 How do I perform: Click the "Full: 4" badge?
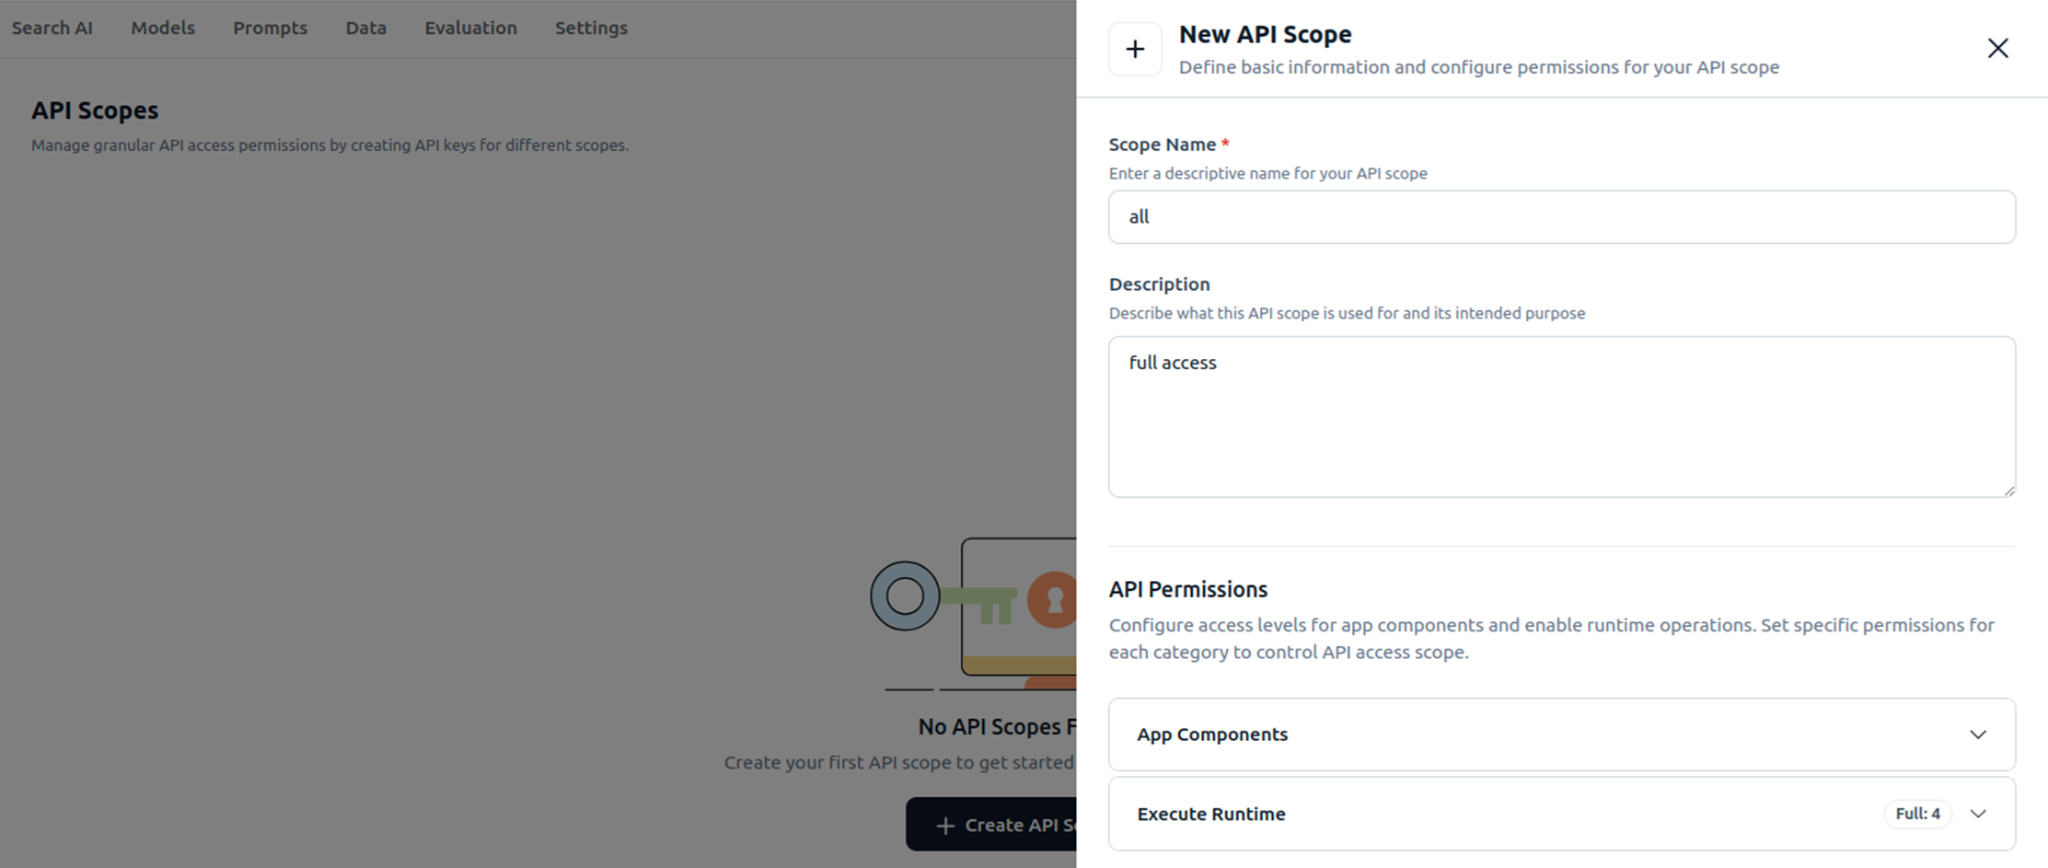click(x=1917, y=814)
